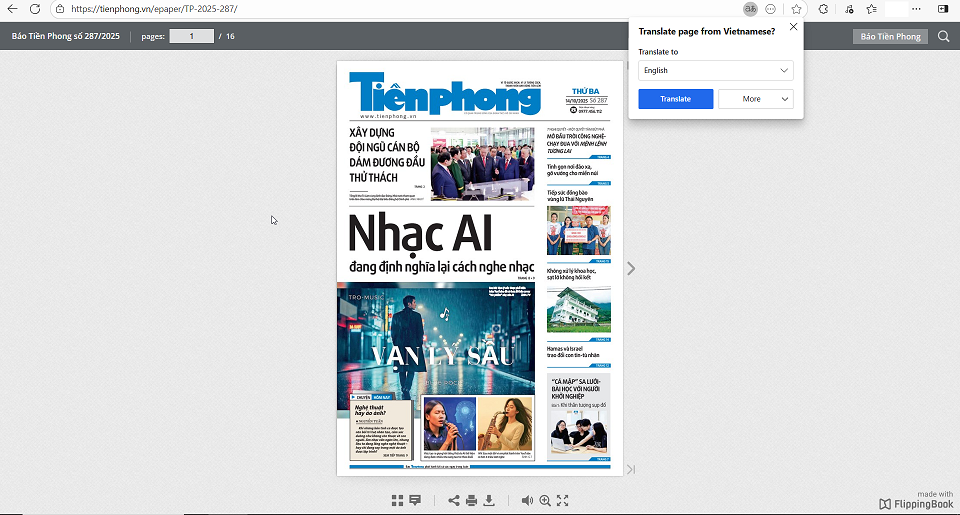The width and height of the screenshot is (960, 515).
Task: Click the page number input field
Action: (x=192, y=36)
